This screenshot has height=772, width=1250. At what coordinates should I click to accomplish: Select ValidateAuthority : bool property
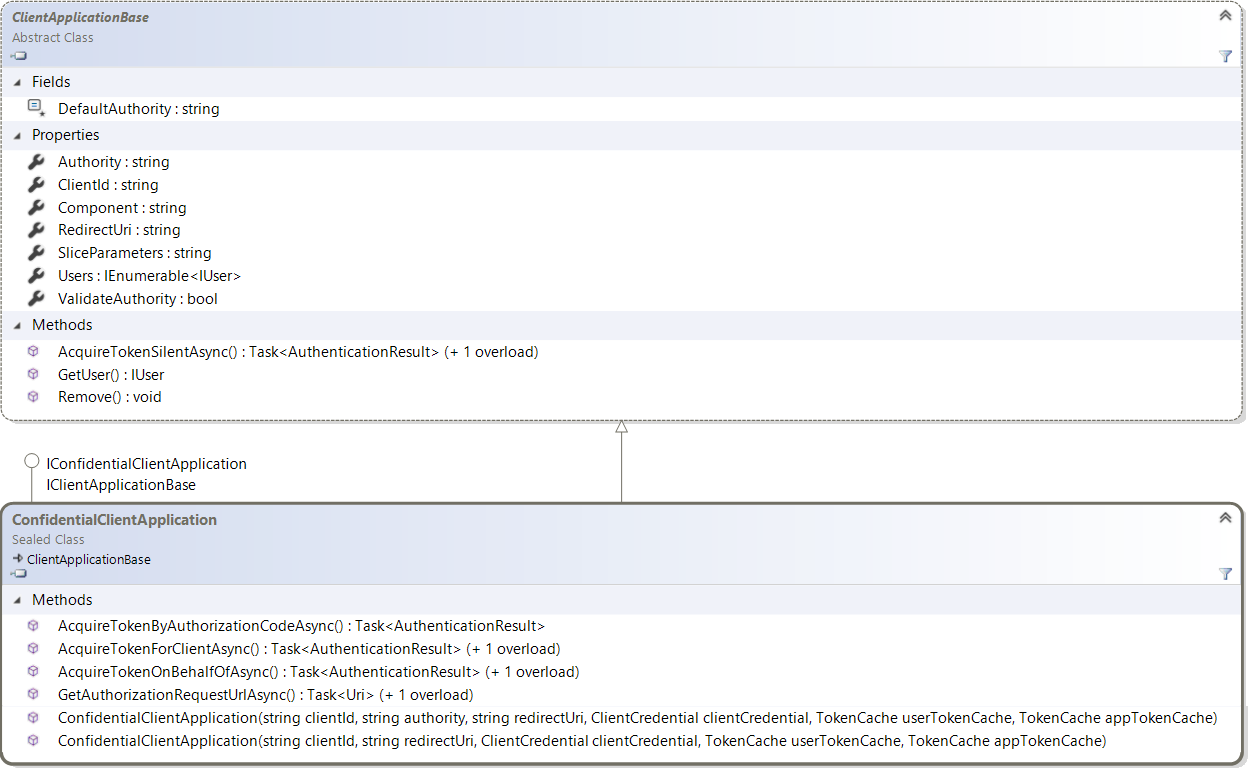137,298
